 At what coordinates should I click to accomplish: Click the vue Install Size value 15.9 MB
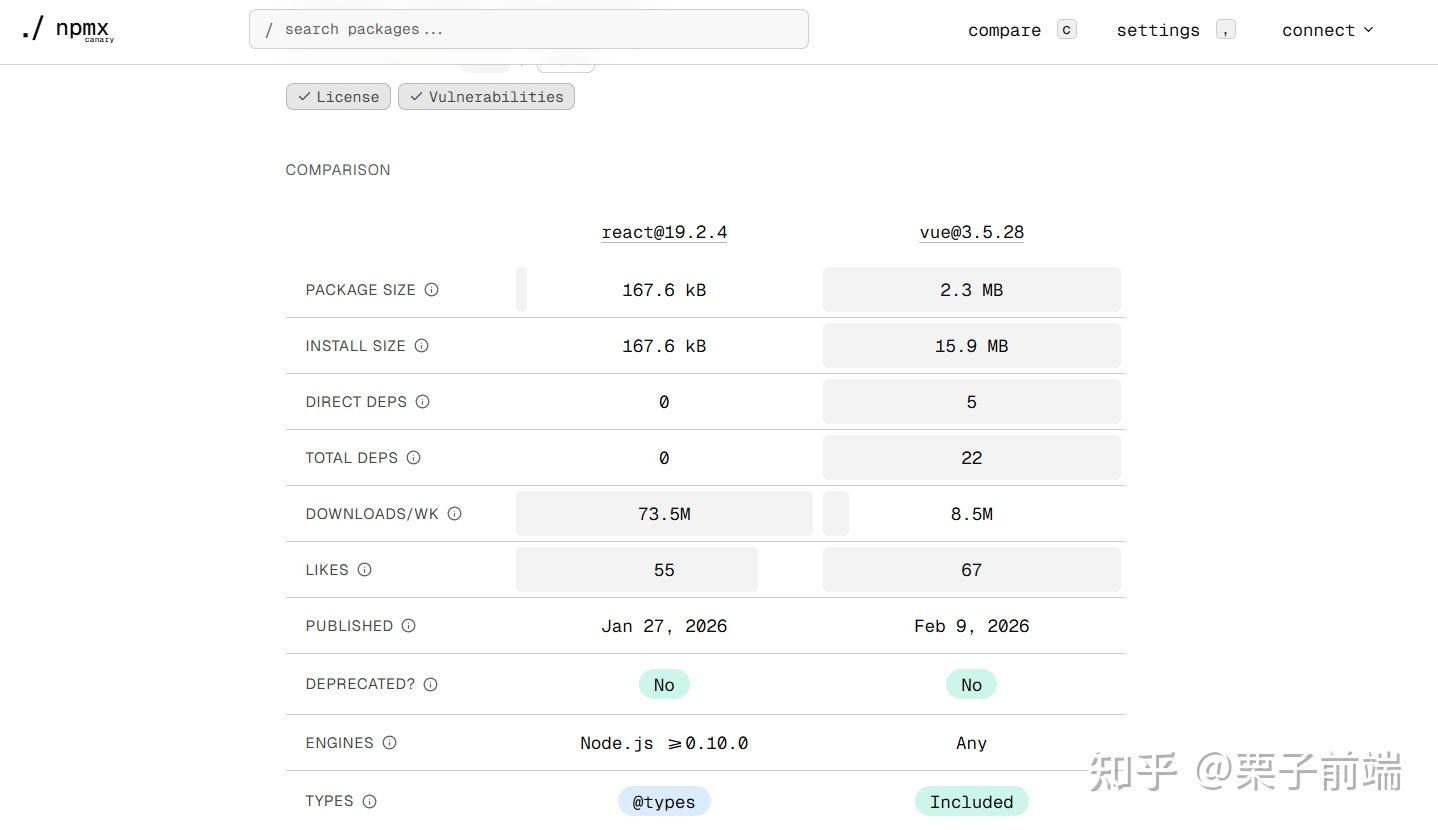click(972, 346)
